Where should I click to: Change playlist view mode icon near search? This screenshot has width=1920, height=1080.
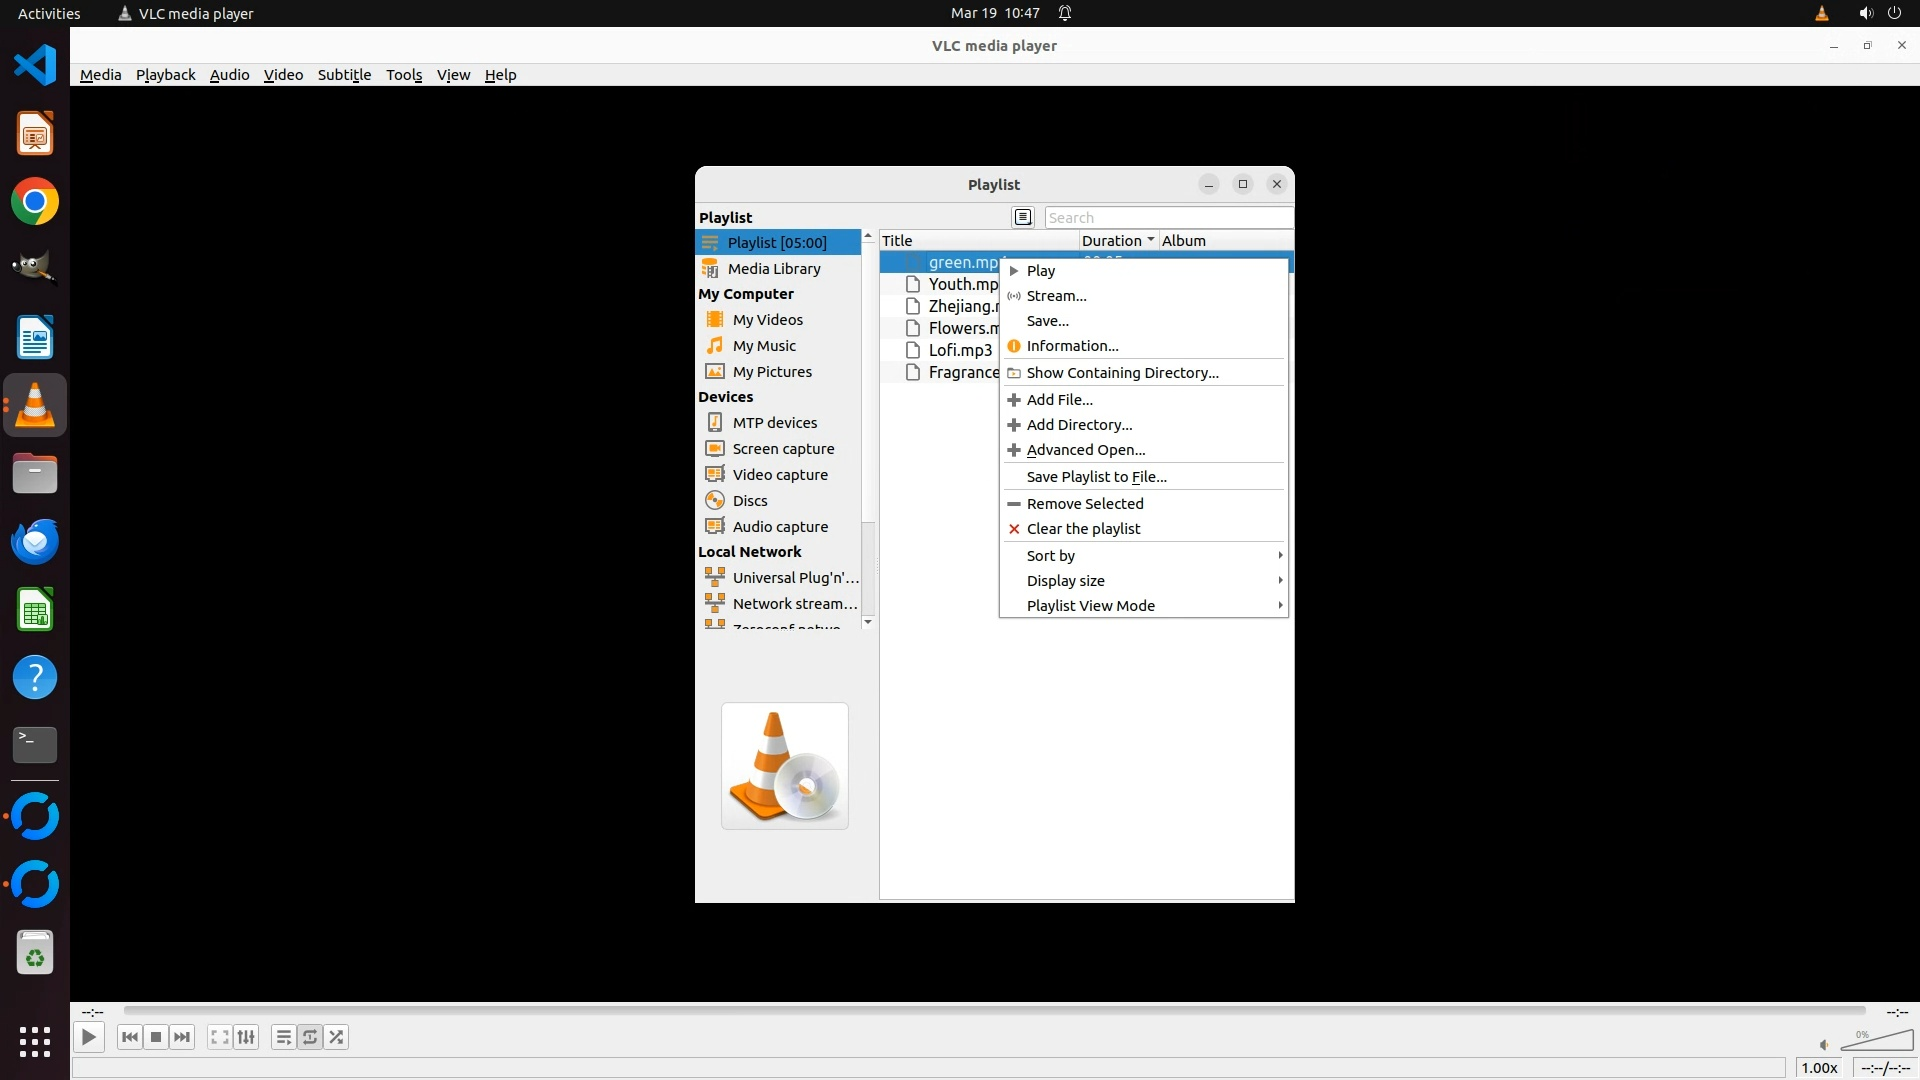click(x=1022, y=217)
